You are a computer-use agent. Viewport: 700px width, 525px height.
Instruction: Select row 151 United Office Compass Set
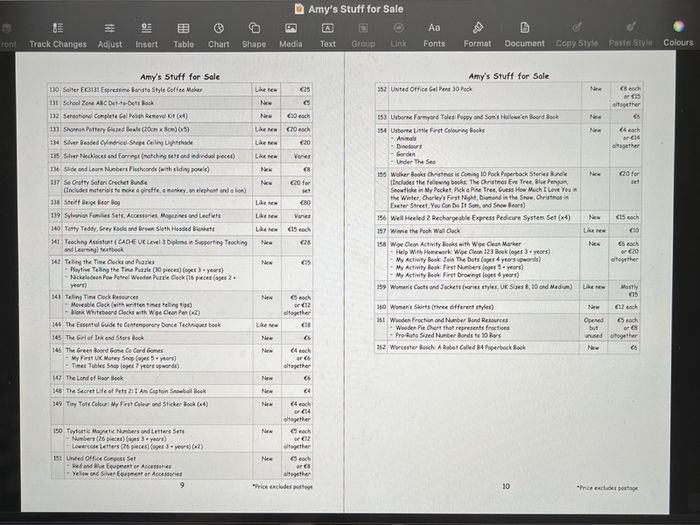tap(180, 466)
